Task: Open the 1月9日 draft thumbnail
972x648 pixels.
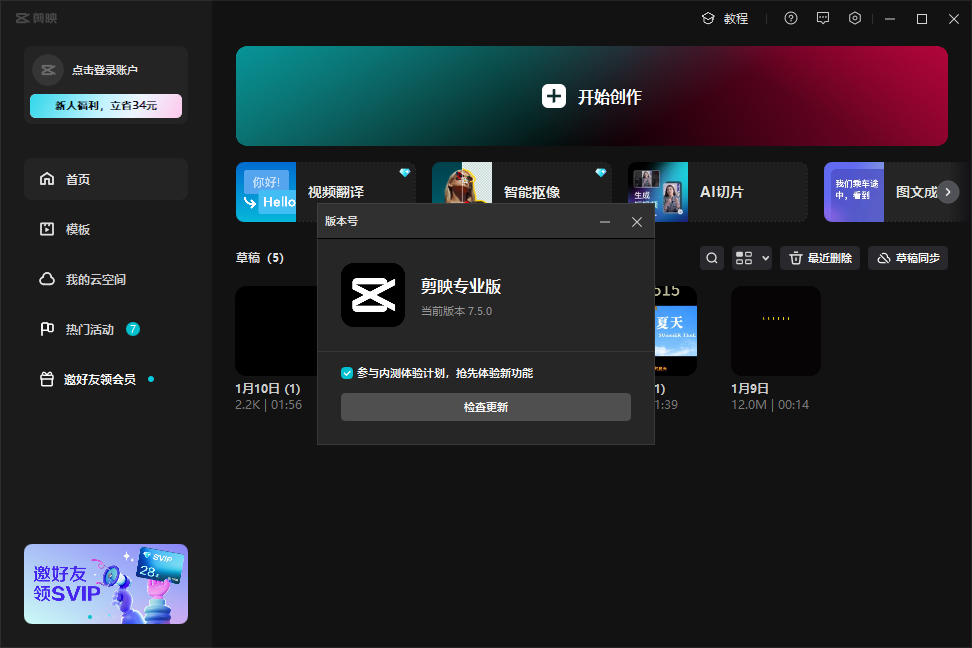Action: [775, 330]
